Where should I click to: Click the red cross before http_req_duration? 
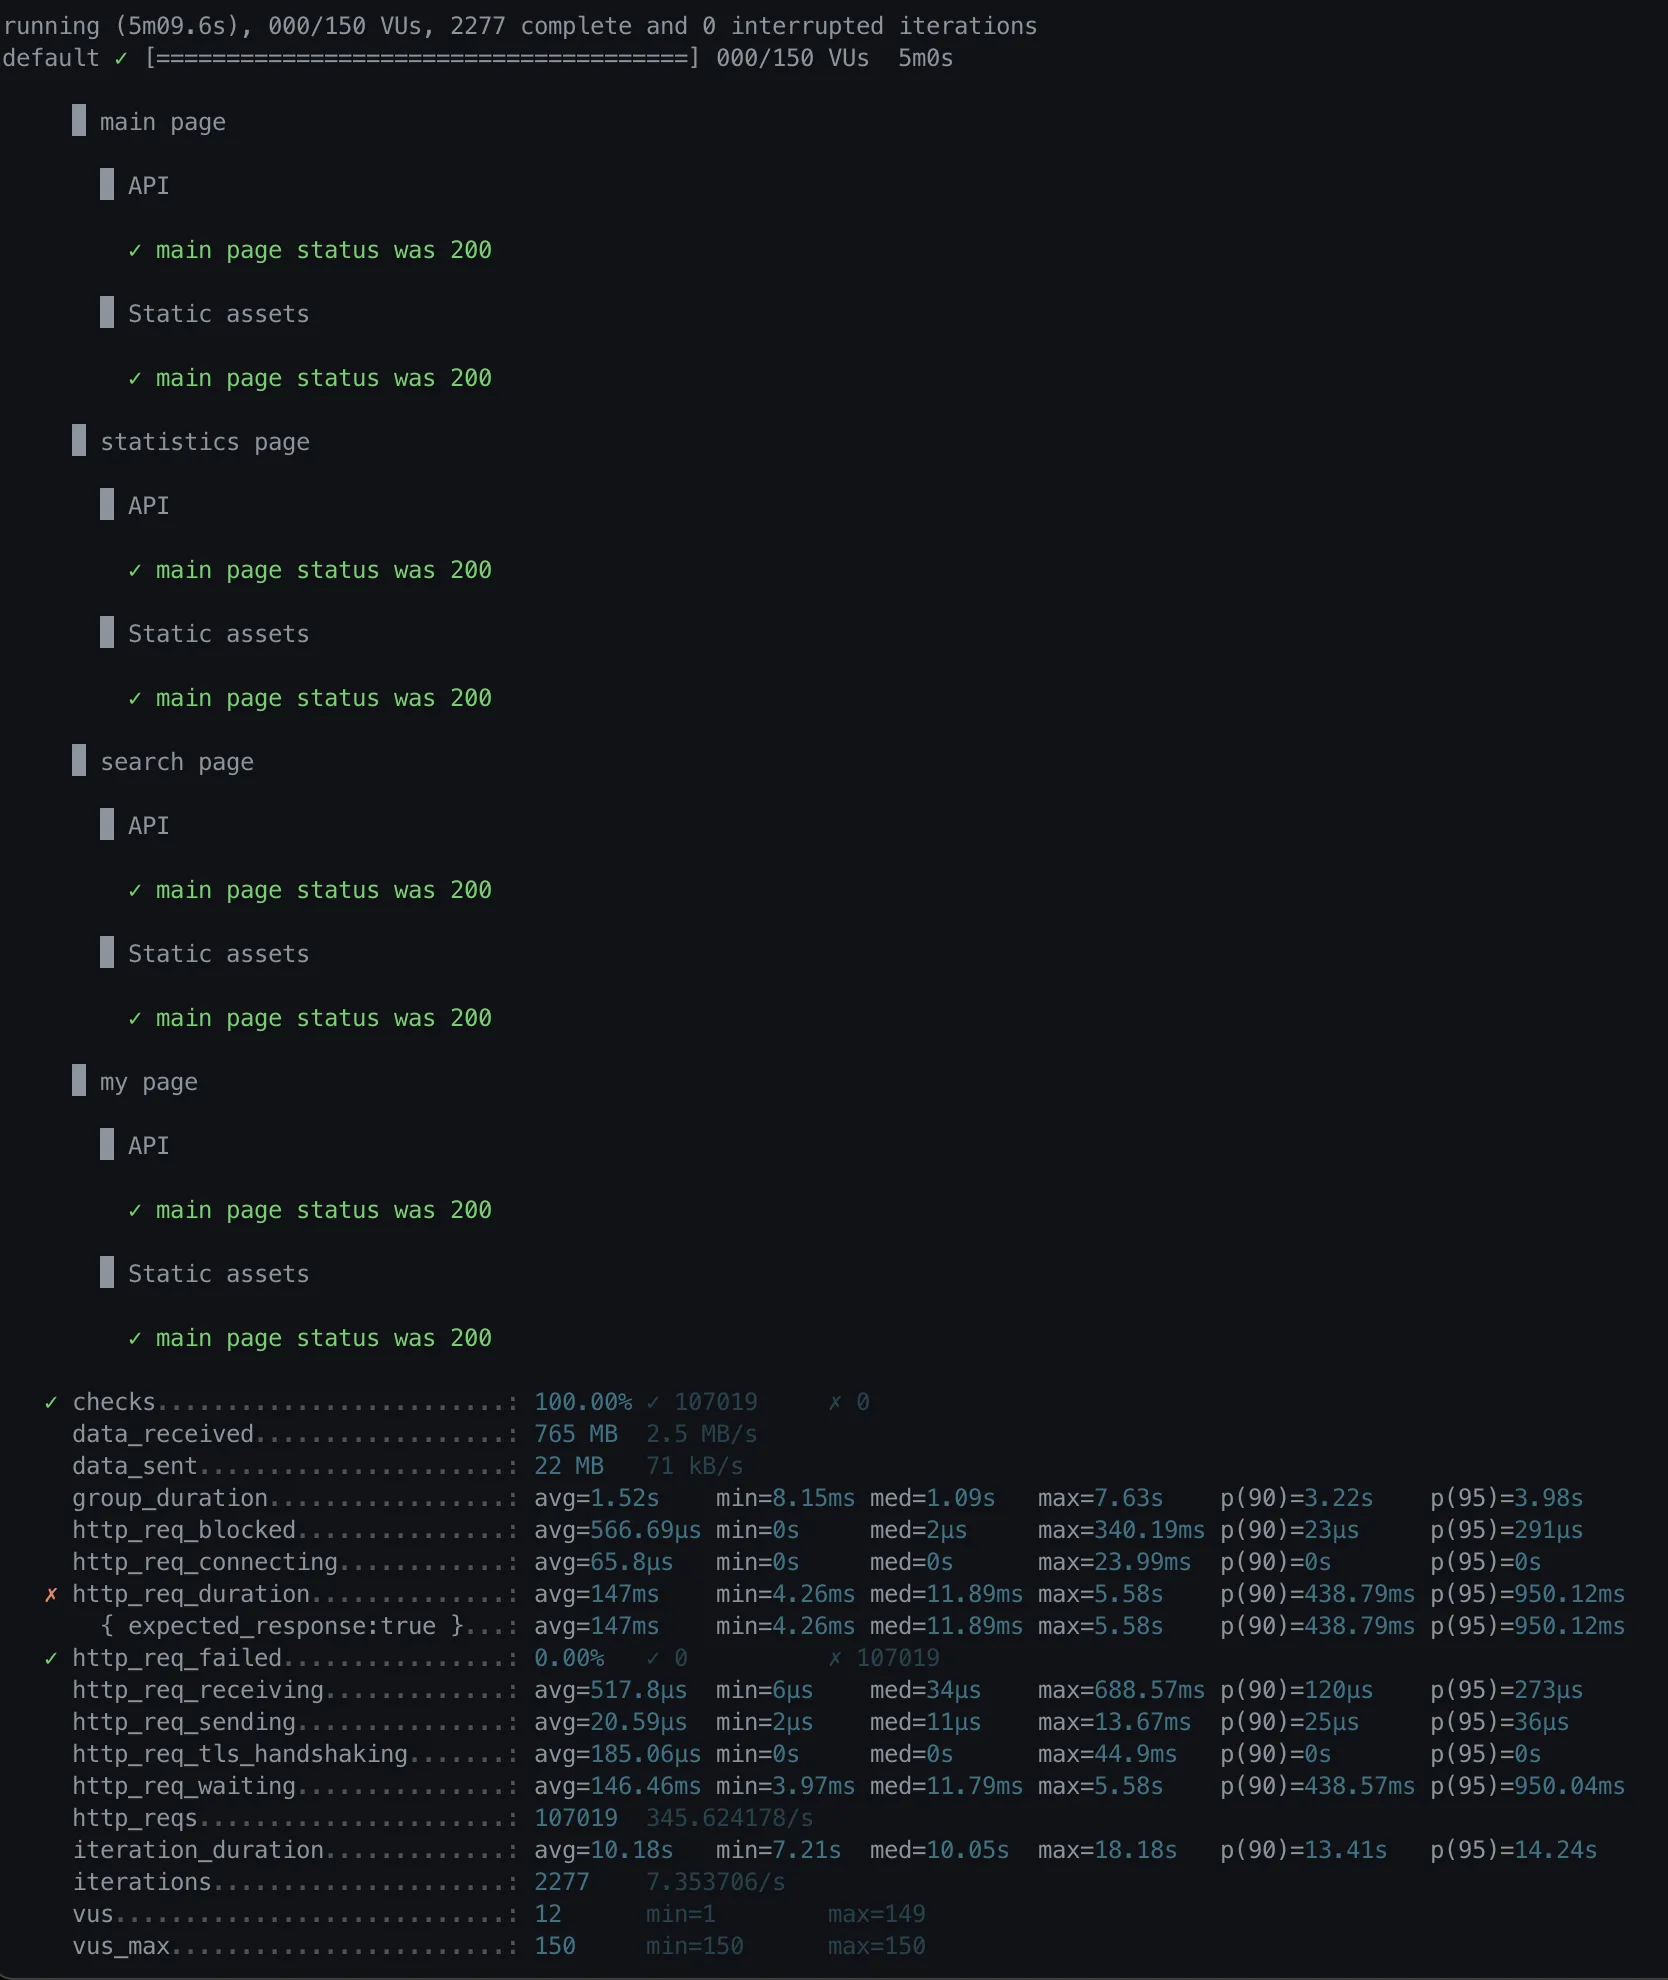pos(51,1594)
